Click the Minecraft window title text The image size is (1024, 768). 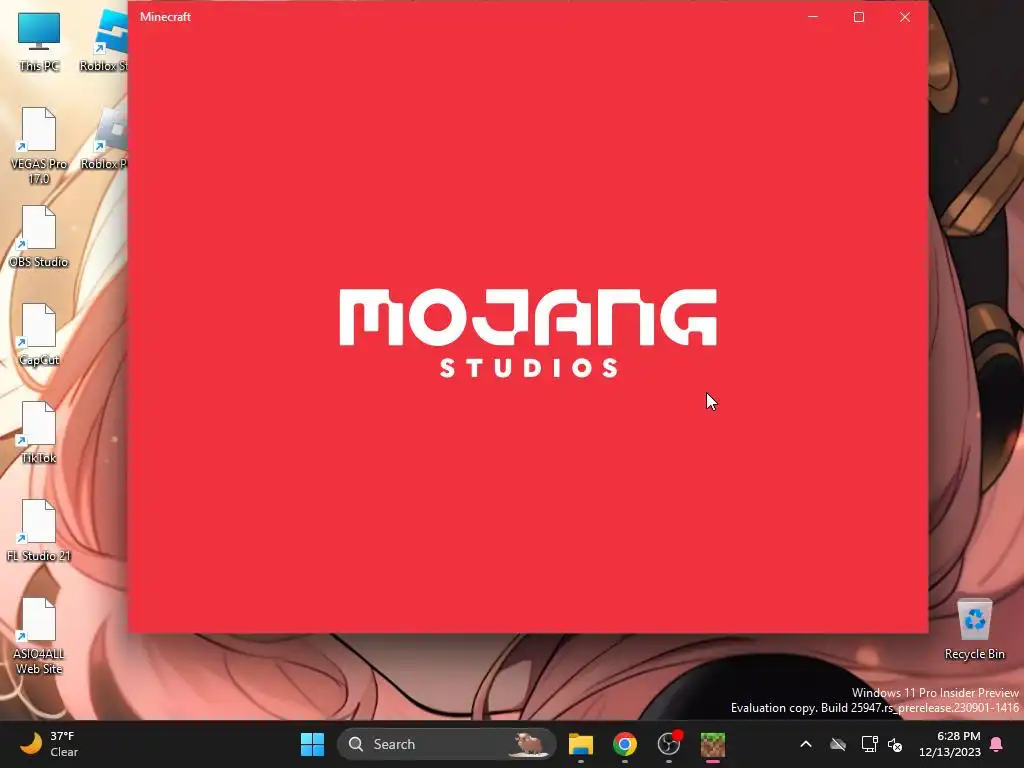[x=165, y=17]
